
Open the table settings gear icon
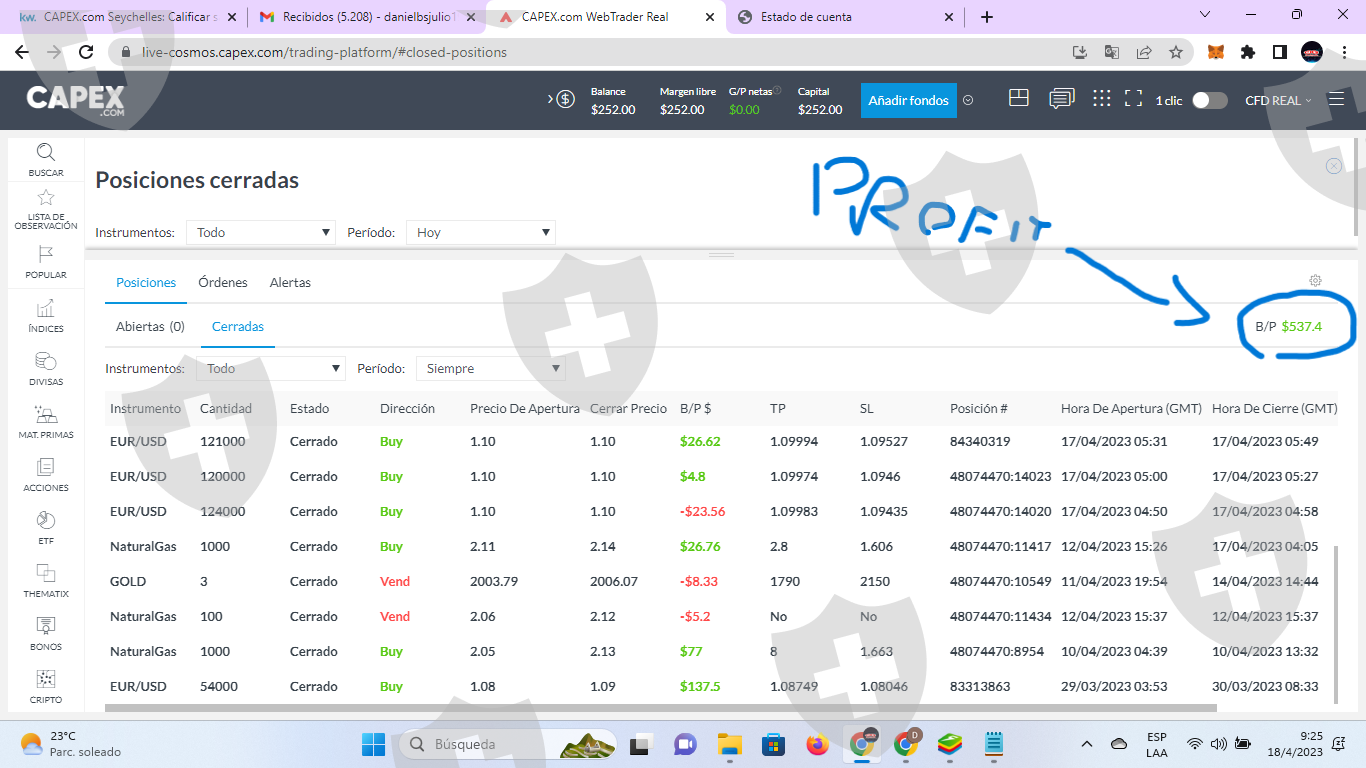coord(1316,281)
